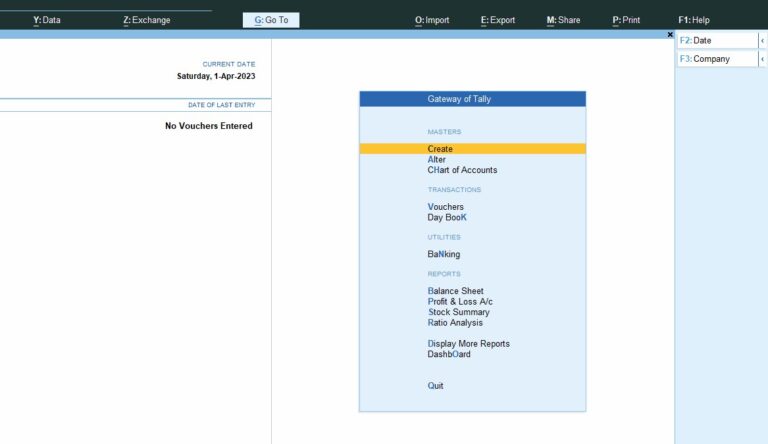Open the O: Import menu
This screenshot has width=768, height=444.
[432, 20]
